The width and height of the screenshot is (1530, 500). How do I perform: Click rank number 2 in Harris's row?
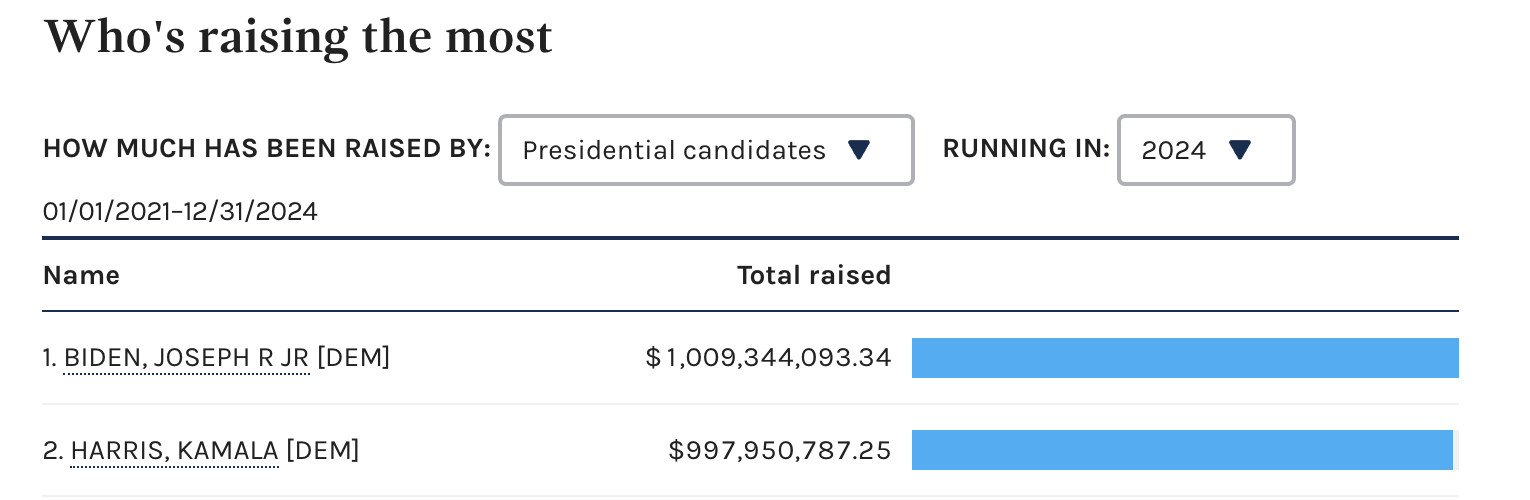coord(51,451)
